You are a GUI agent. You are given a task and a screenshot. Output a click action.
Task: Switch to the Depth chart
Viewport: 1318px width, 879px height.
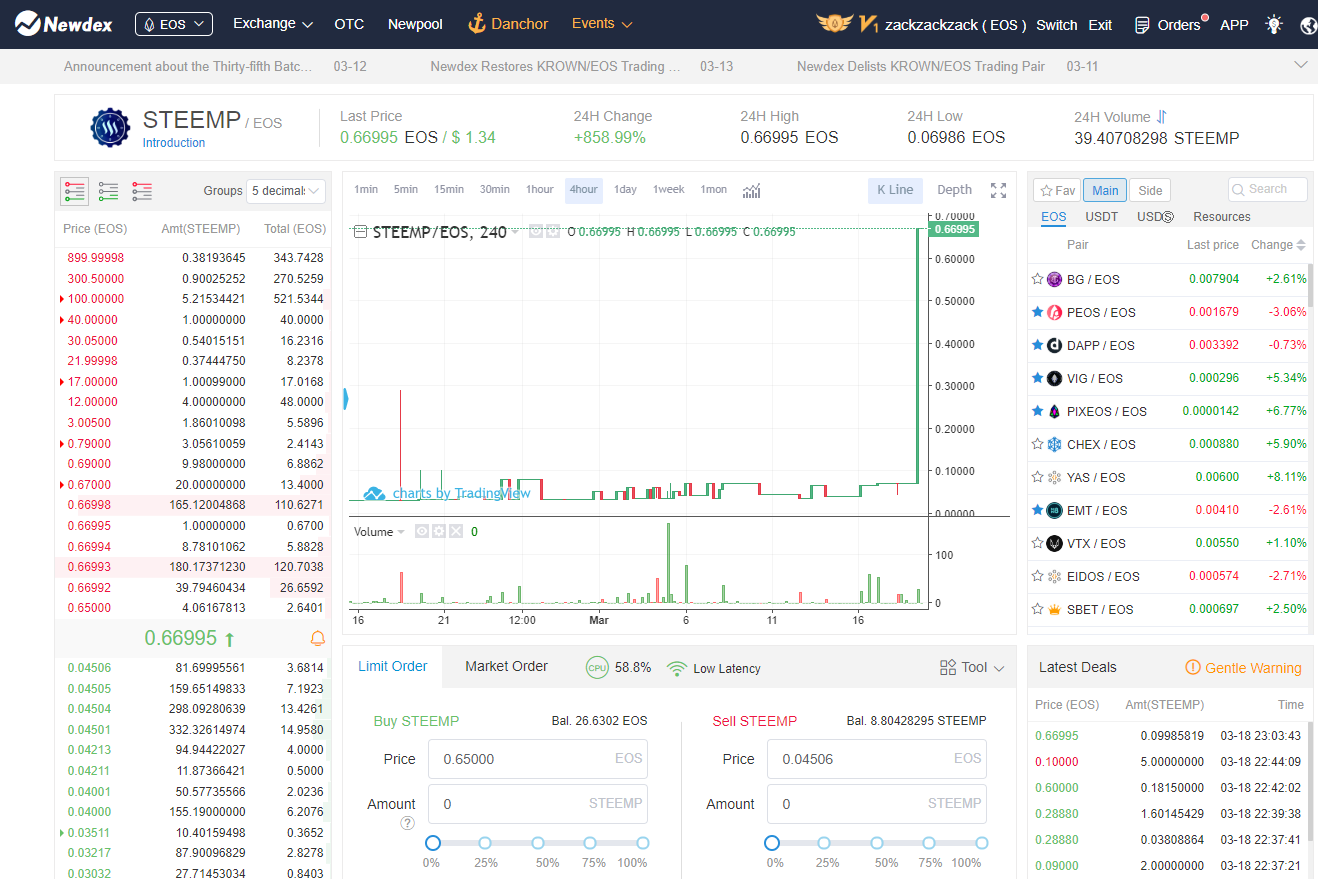tap(954, 190)
